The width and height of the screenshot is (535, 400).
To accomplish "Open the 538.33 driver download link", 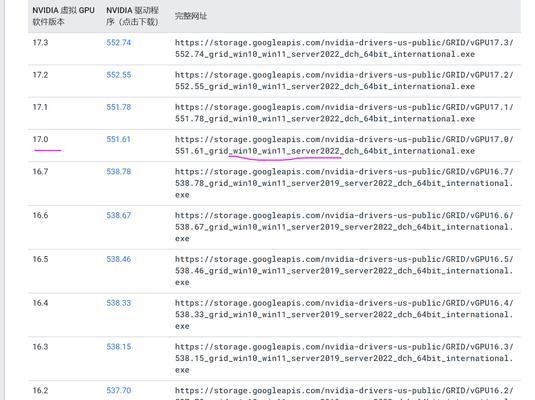I will coord(118,303).
